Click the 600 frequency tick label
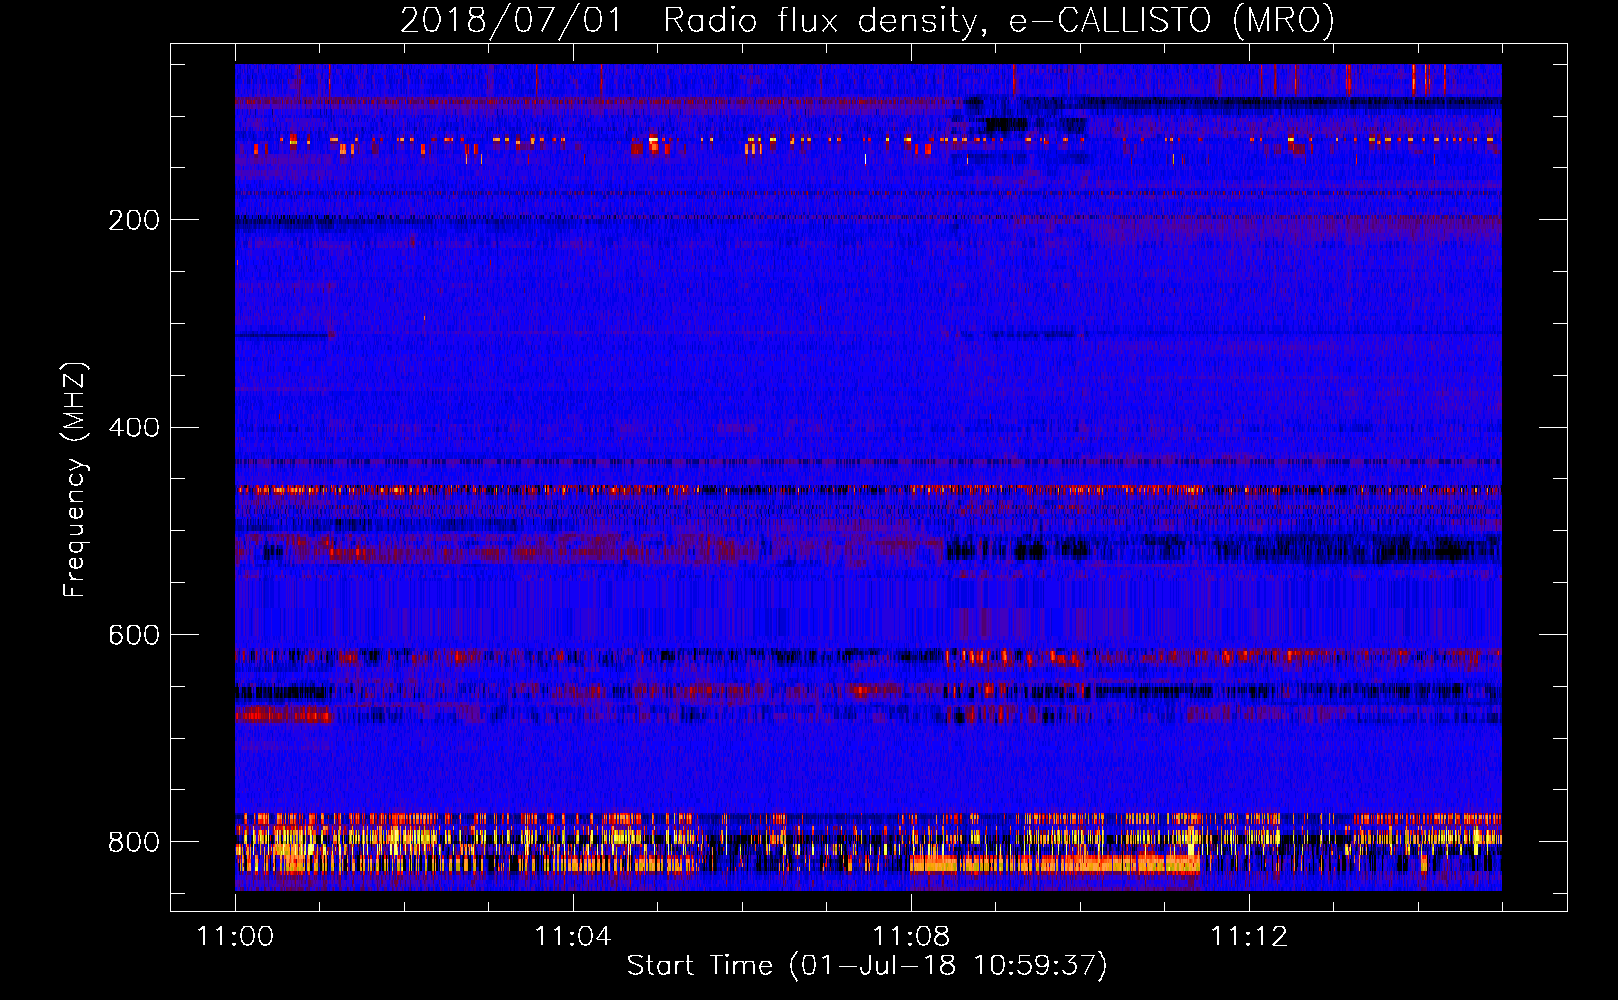The height and width of the screenshot is (1000, 1618). pos(134,636)
